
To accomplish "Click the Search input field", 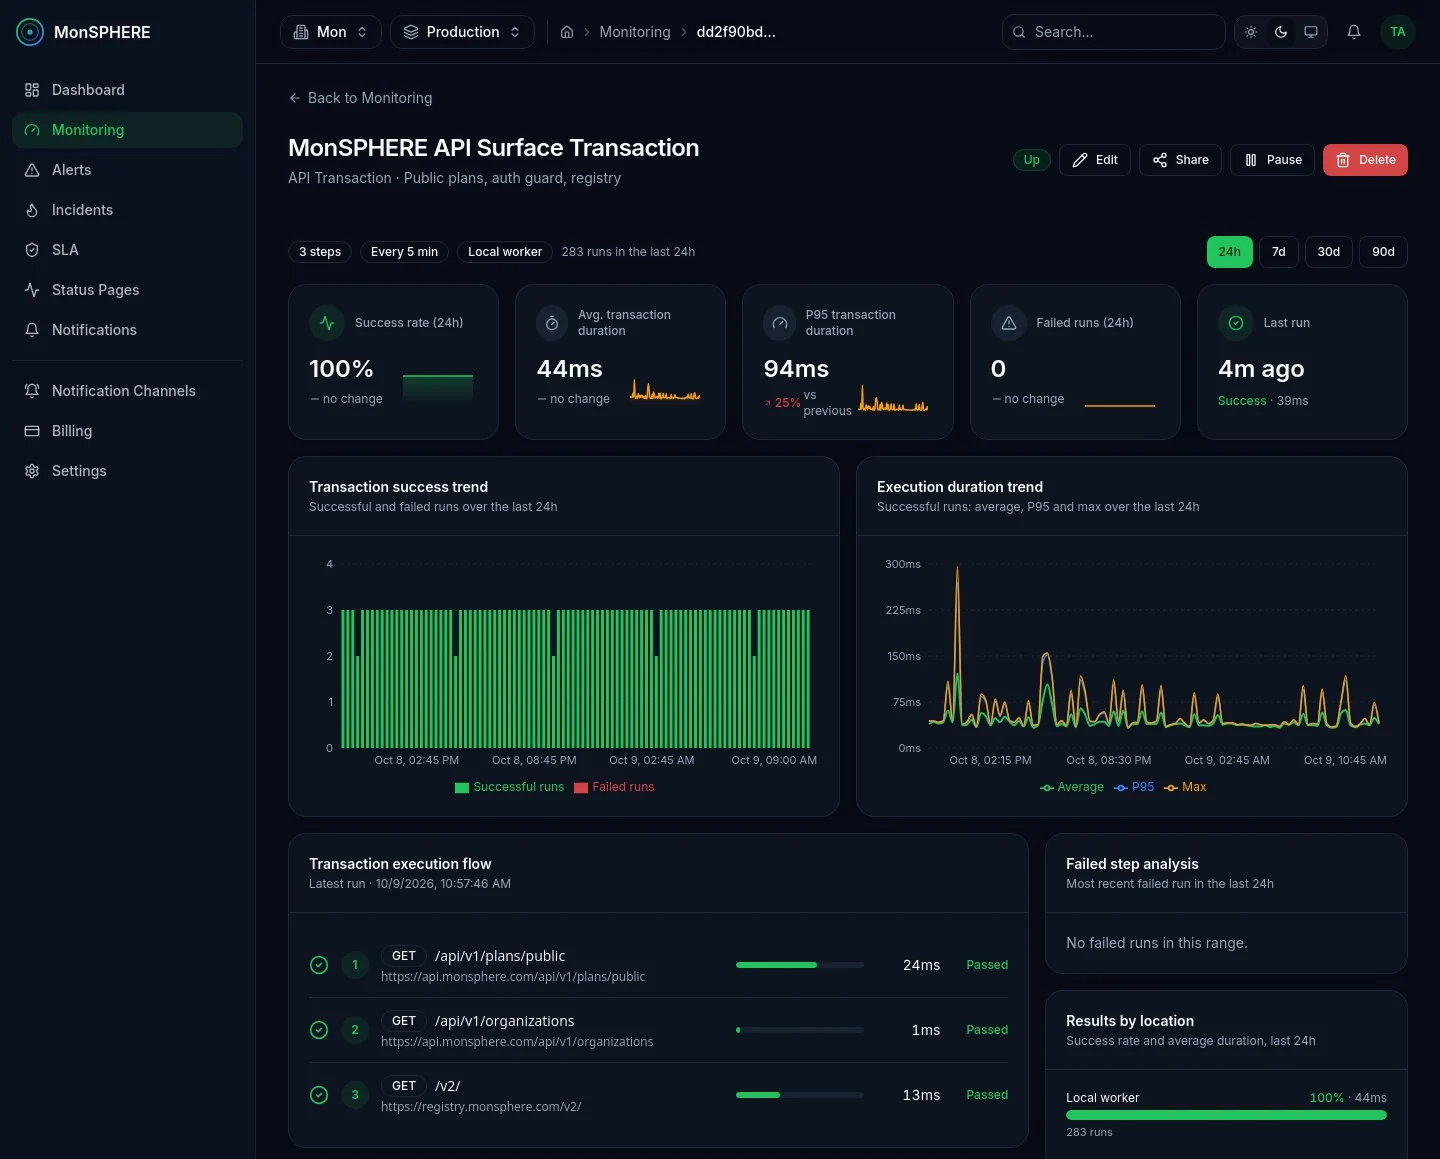I will click(x=1114, y=32).
